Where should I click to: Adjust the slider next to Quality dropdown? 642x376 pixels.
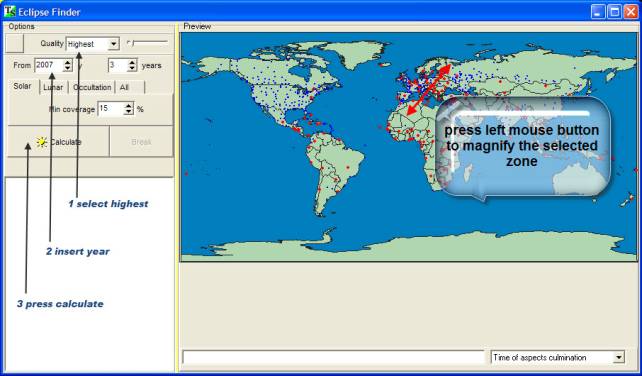coord(147,42)
